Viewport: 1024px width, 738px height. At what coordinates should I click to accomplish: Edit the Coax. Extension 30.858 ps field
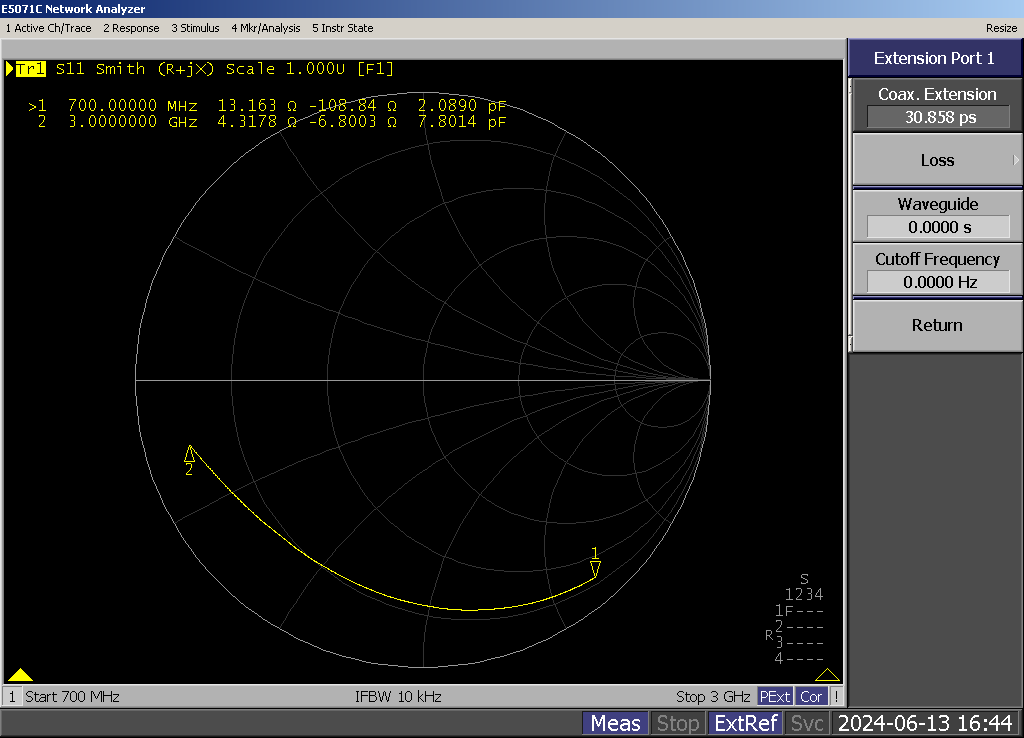point(937,117)
